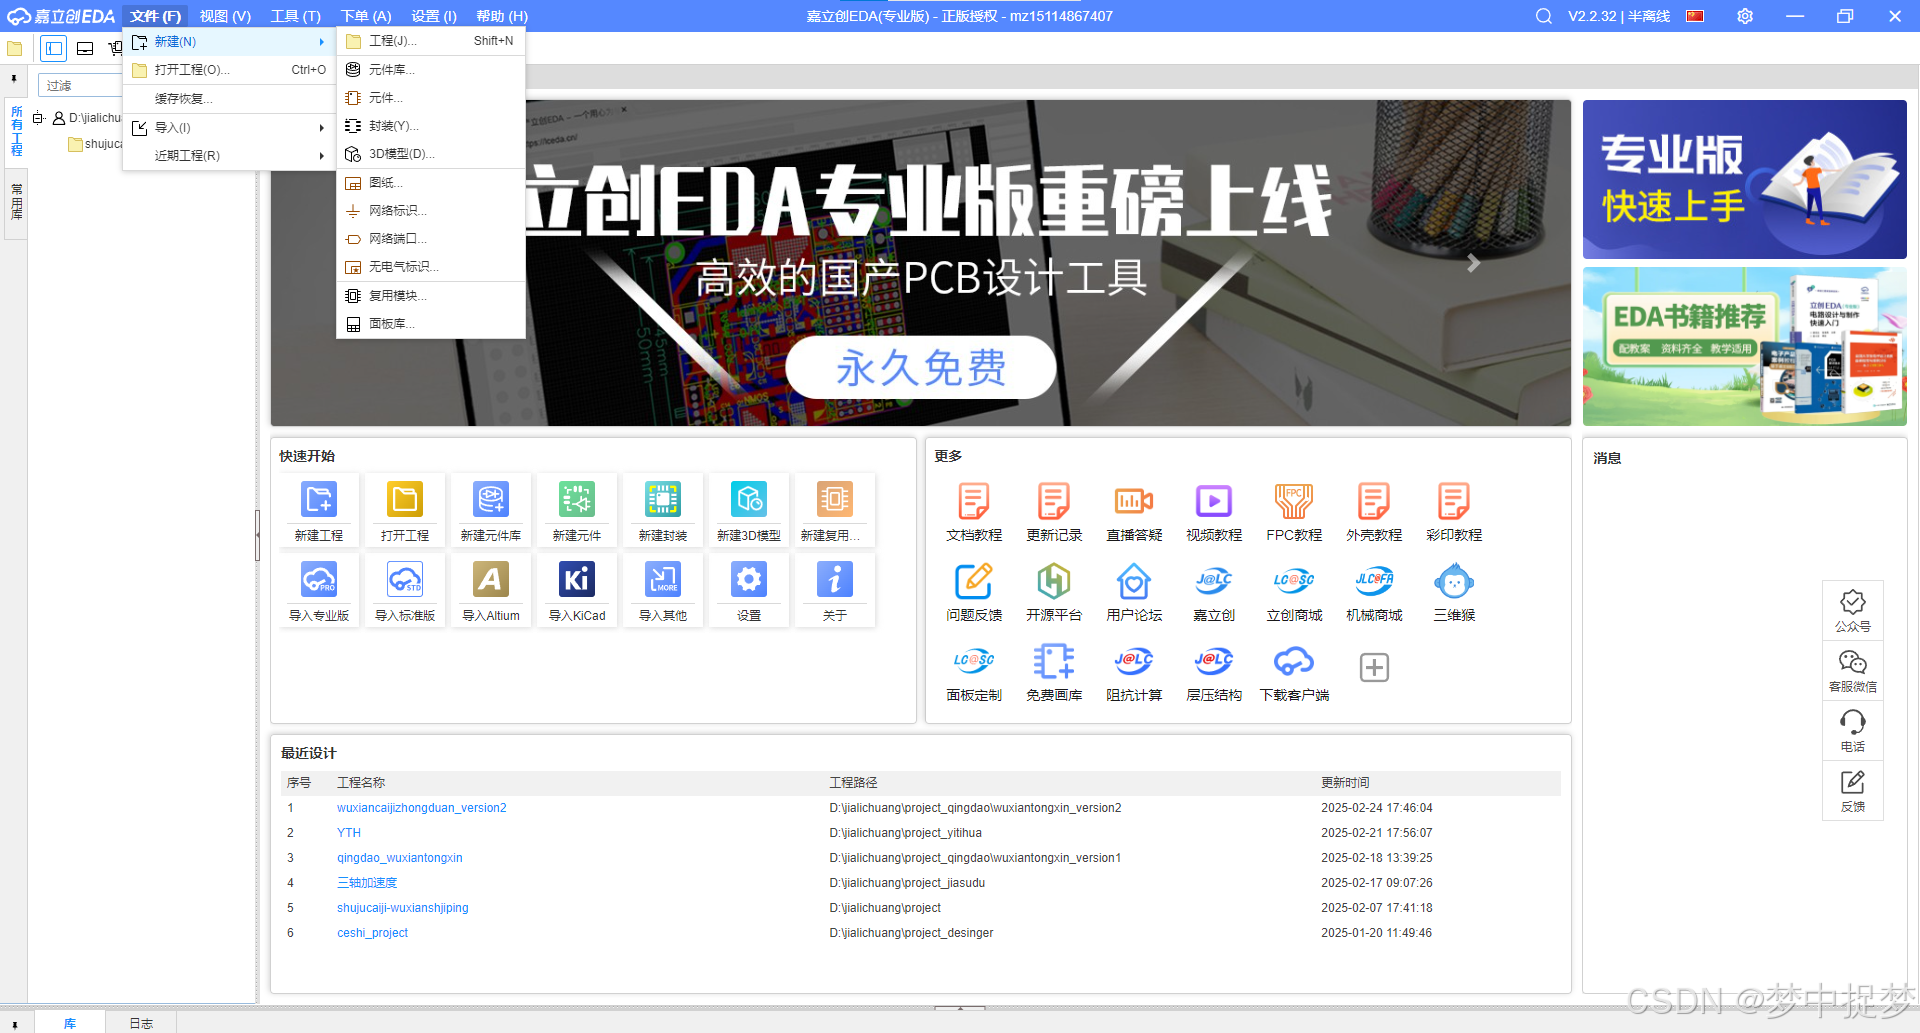Image resolution: width=1920 pixels, height=1033 pixels.
Task: Click the 打开工程 quick start icon
Action: tap(405, 499)
